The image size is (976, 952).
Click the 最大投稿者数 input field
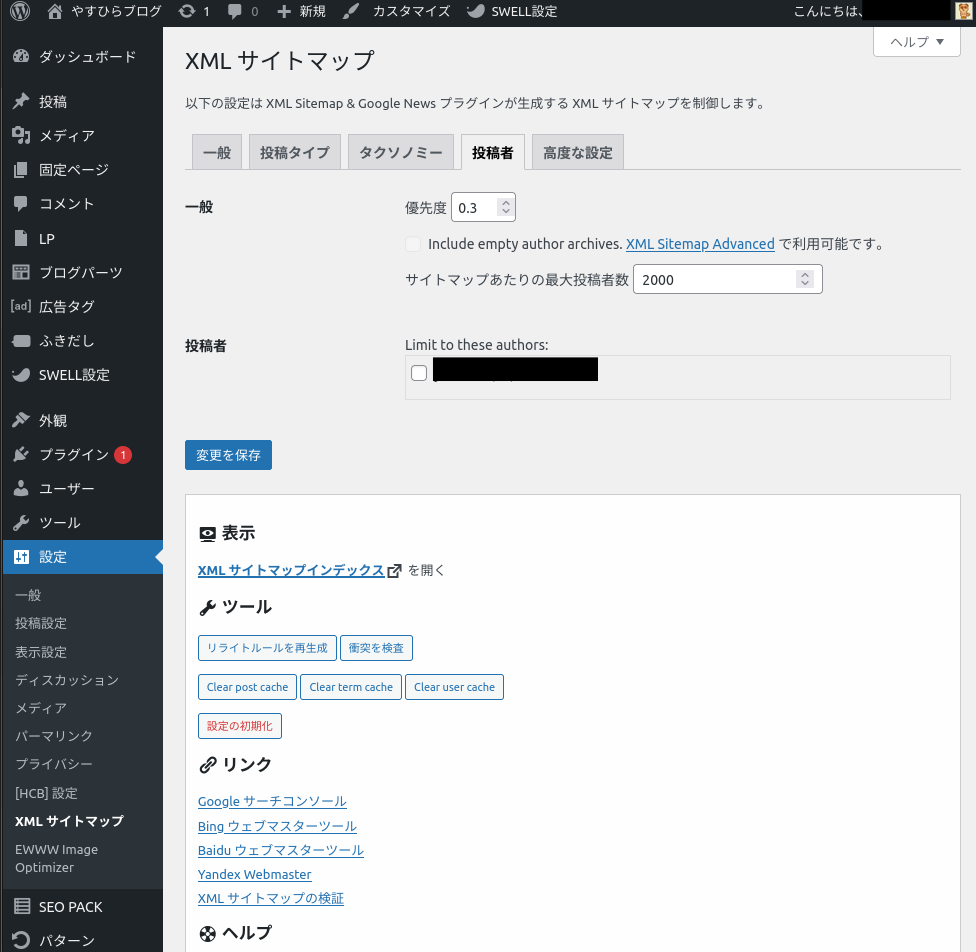point(714,280)
